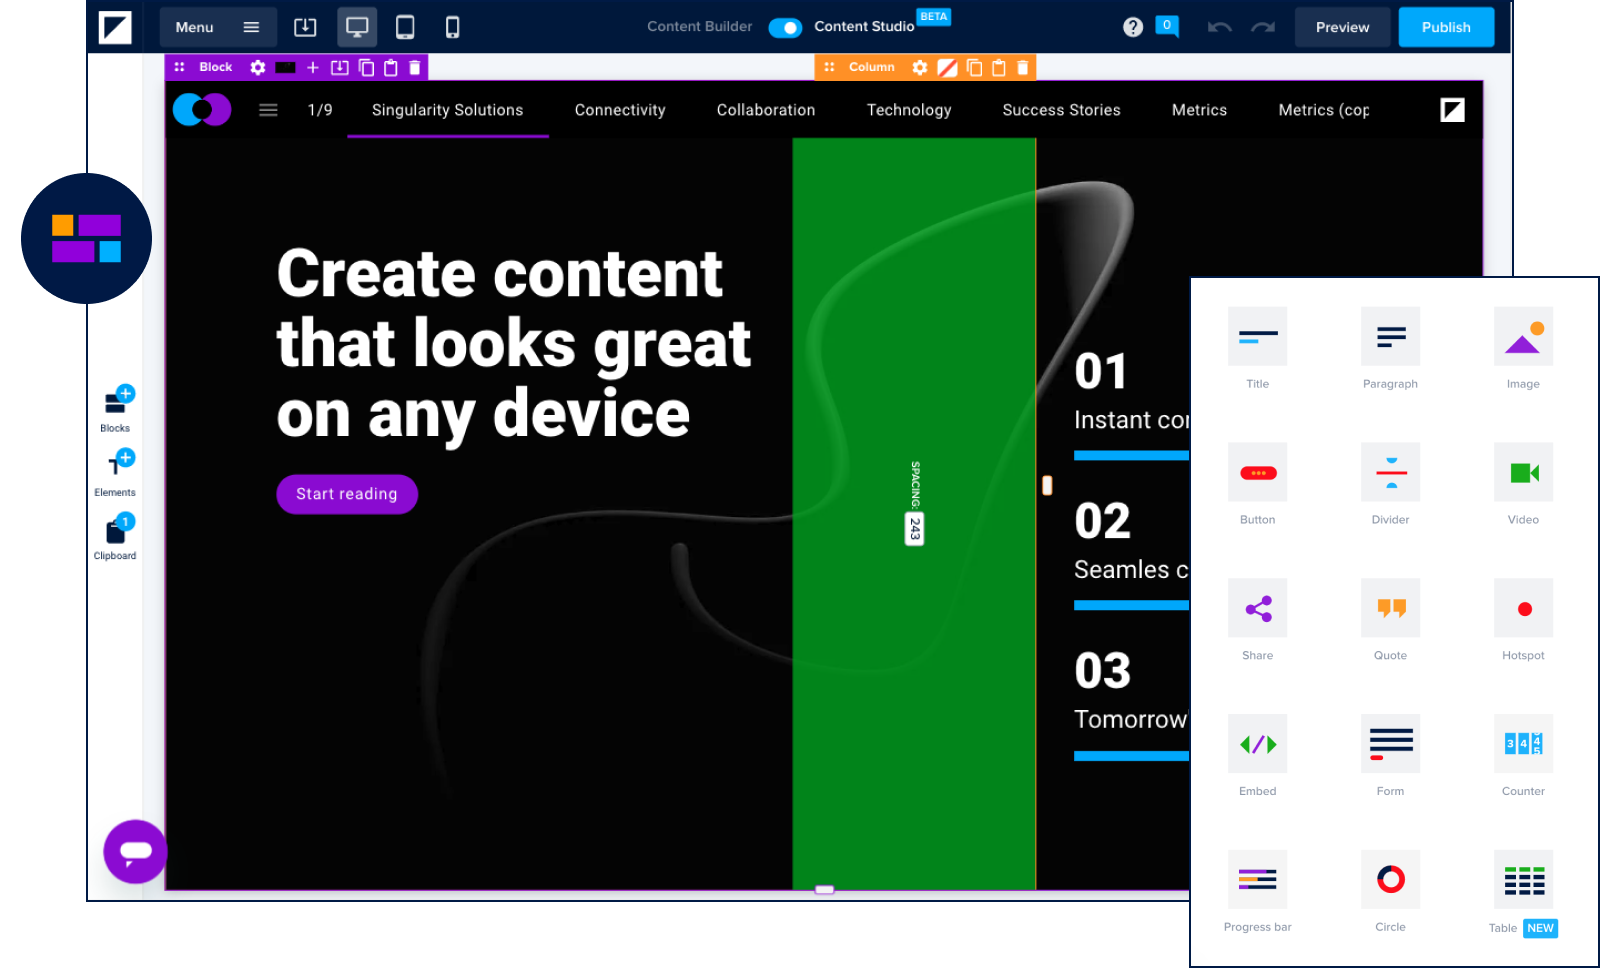Click the Publish button

[x=1446, y=27]
